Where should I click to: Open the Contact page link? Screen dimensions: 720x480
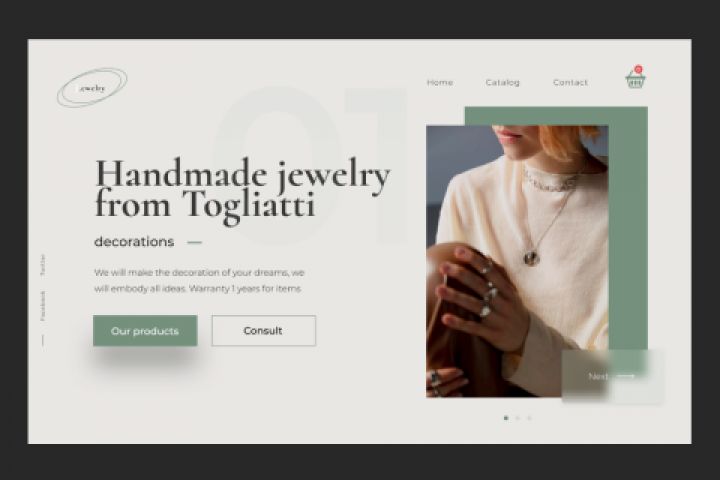570,82
